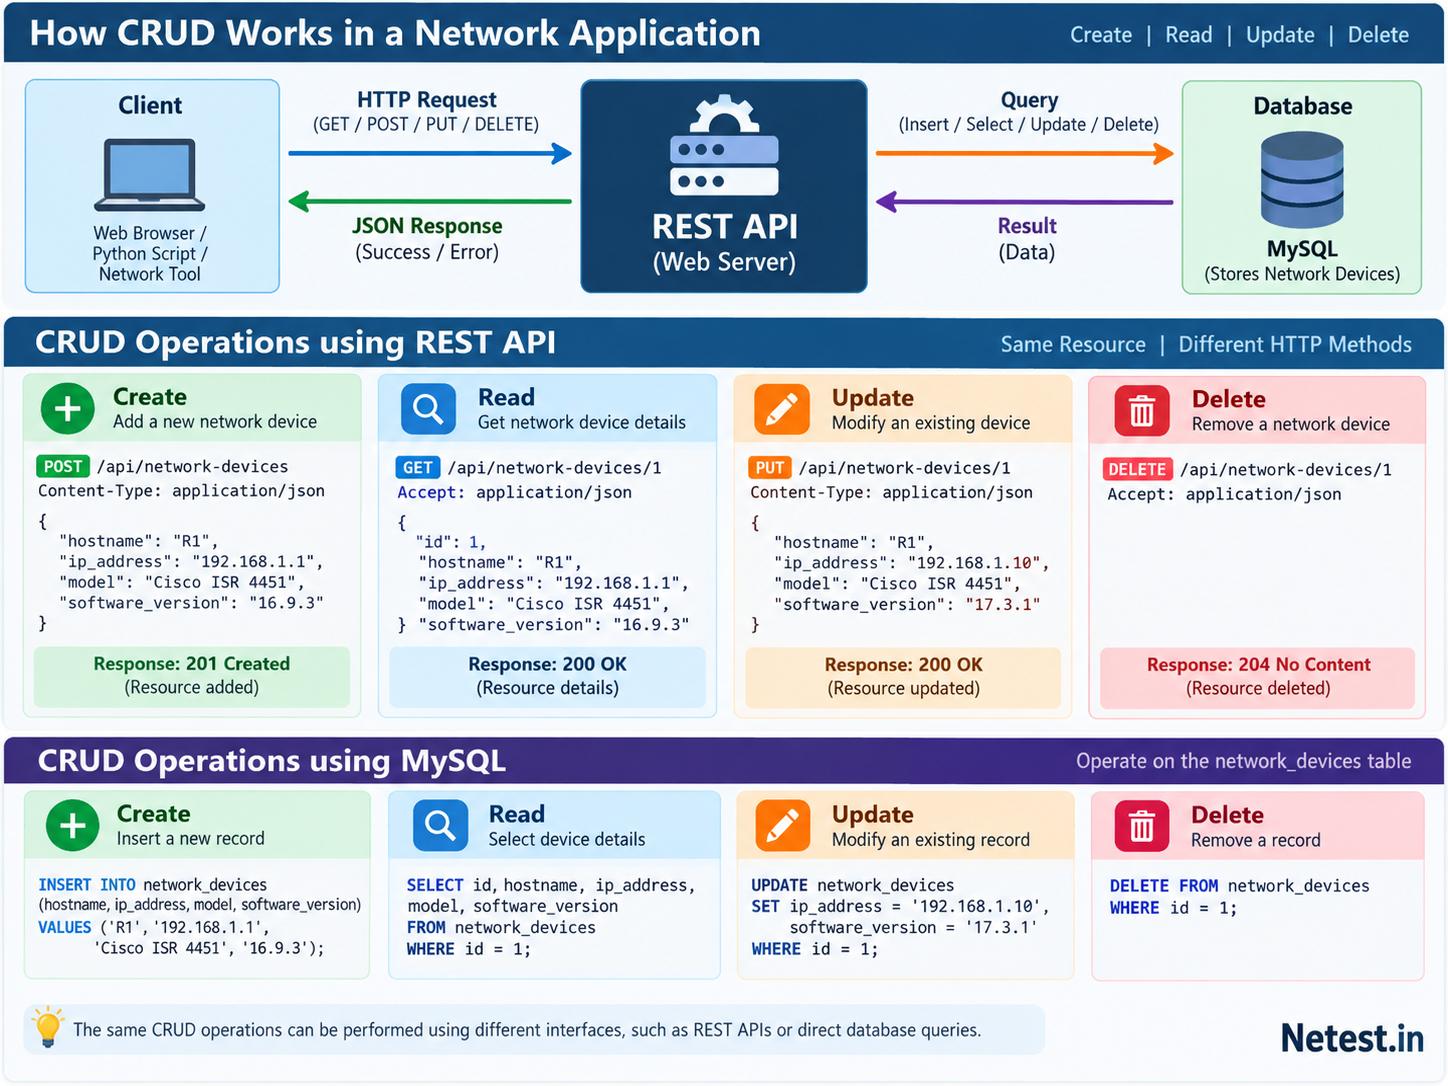This screenshot has width=1448, height=1086.
Task: Click the Netest.in logo
Action: pyautogui.click(x=1352, y=1038)
